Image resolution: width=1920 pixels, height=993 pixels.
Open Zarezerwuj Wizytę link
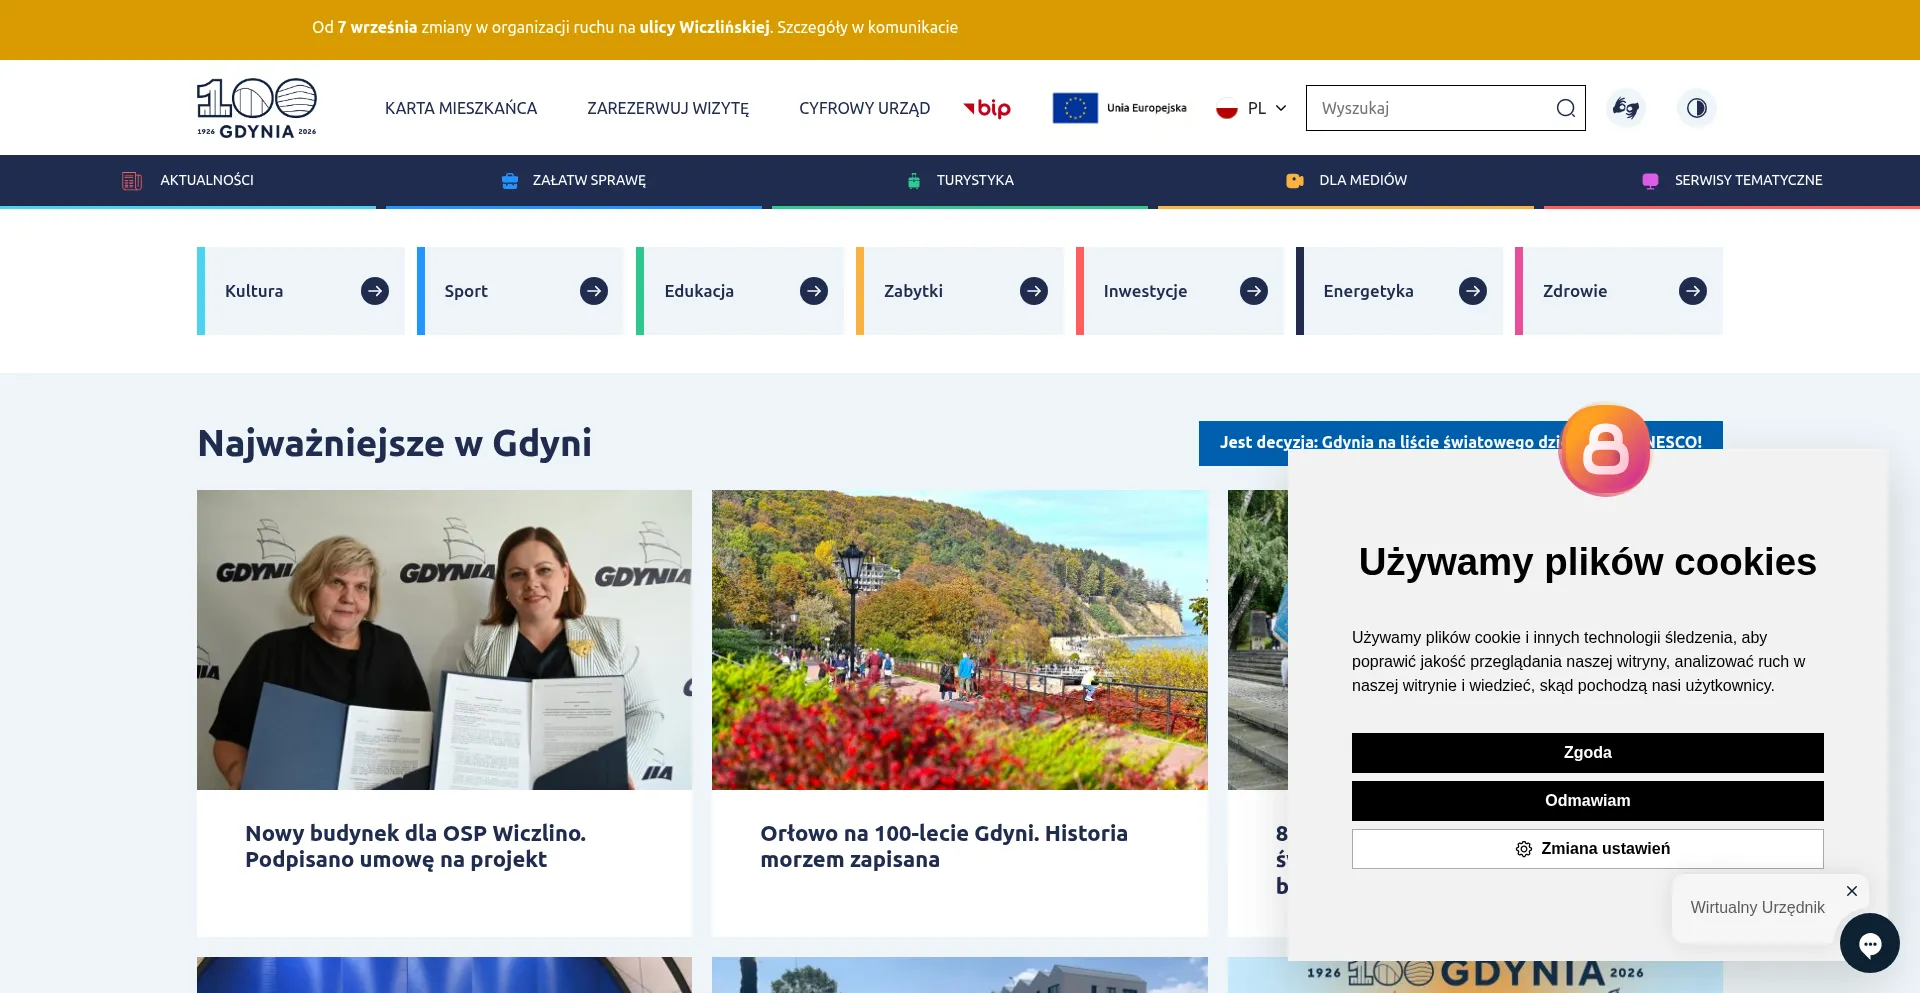[668, 108]
